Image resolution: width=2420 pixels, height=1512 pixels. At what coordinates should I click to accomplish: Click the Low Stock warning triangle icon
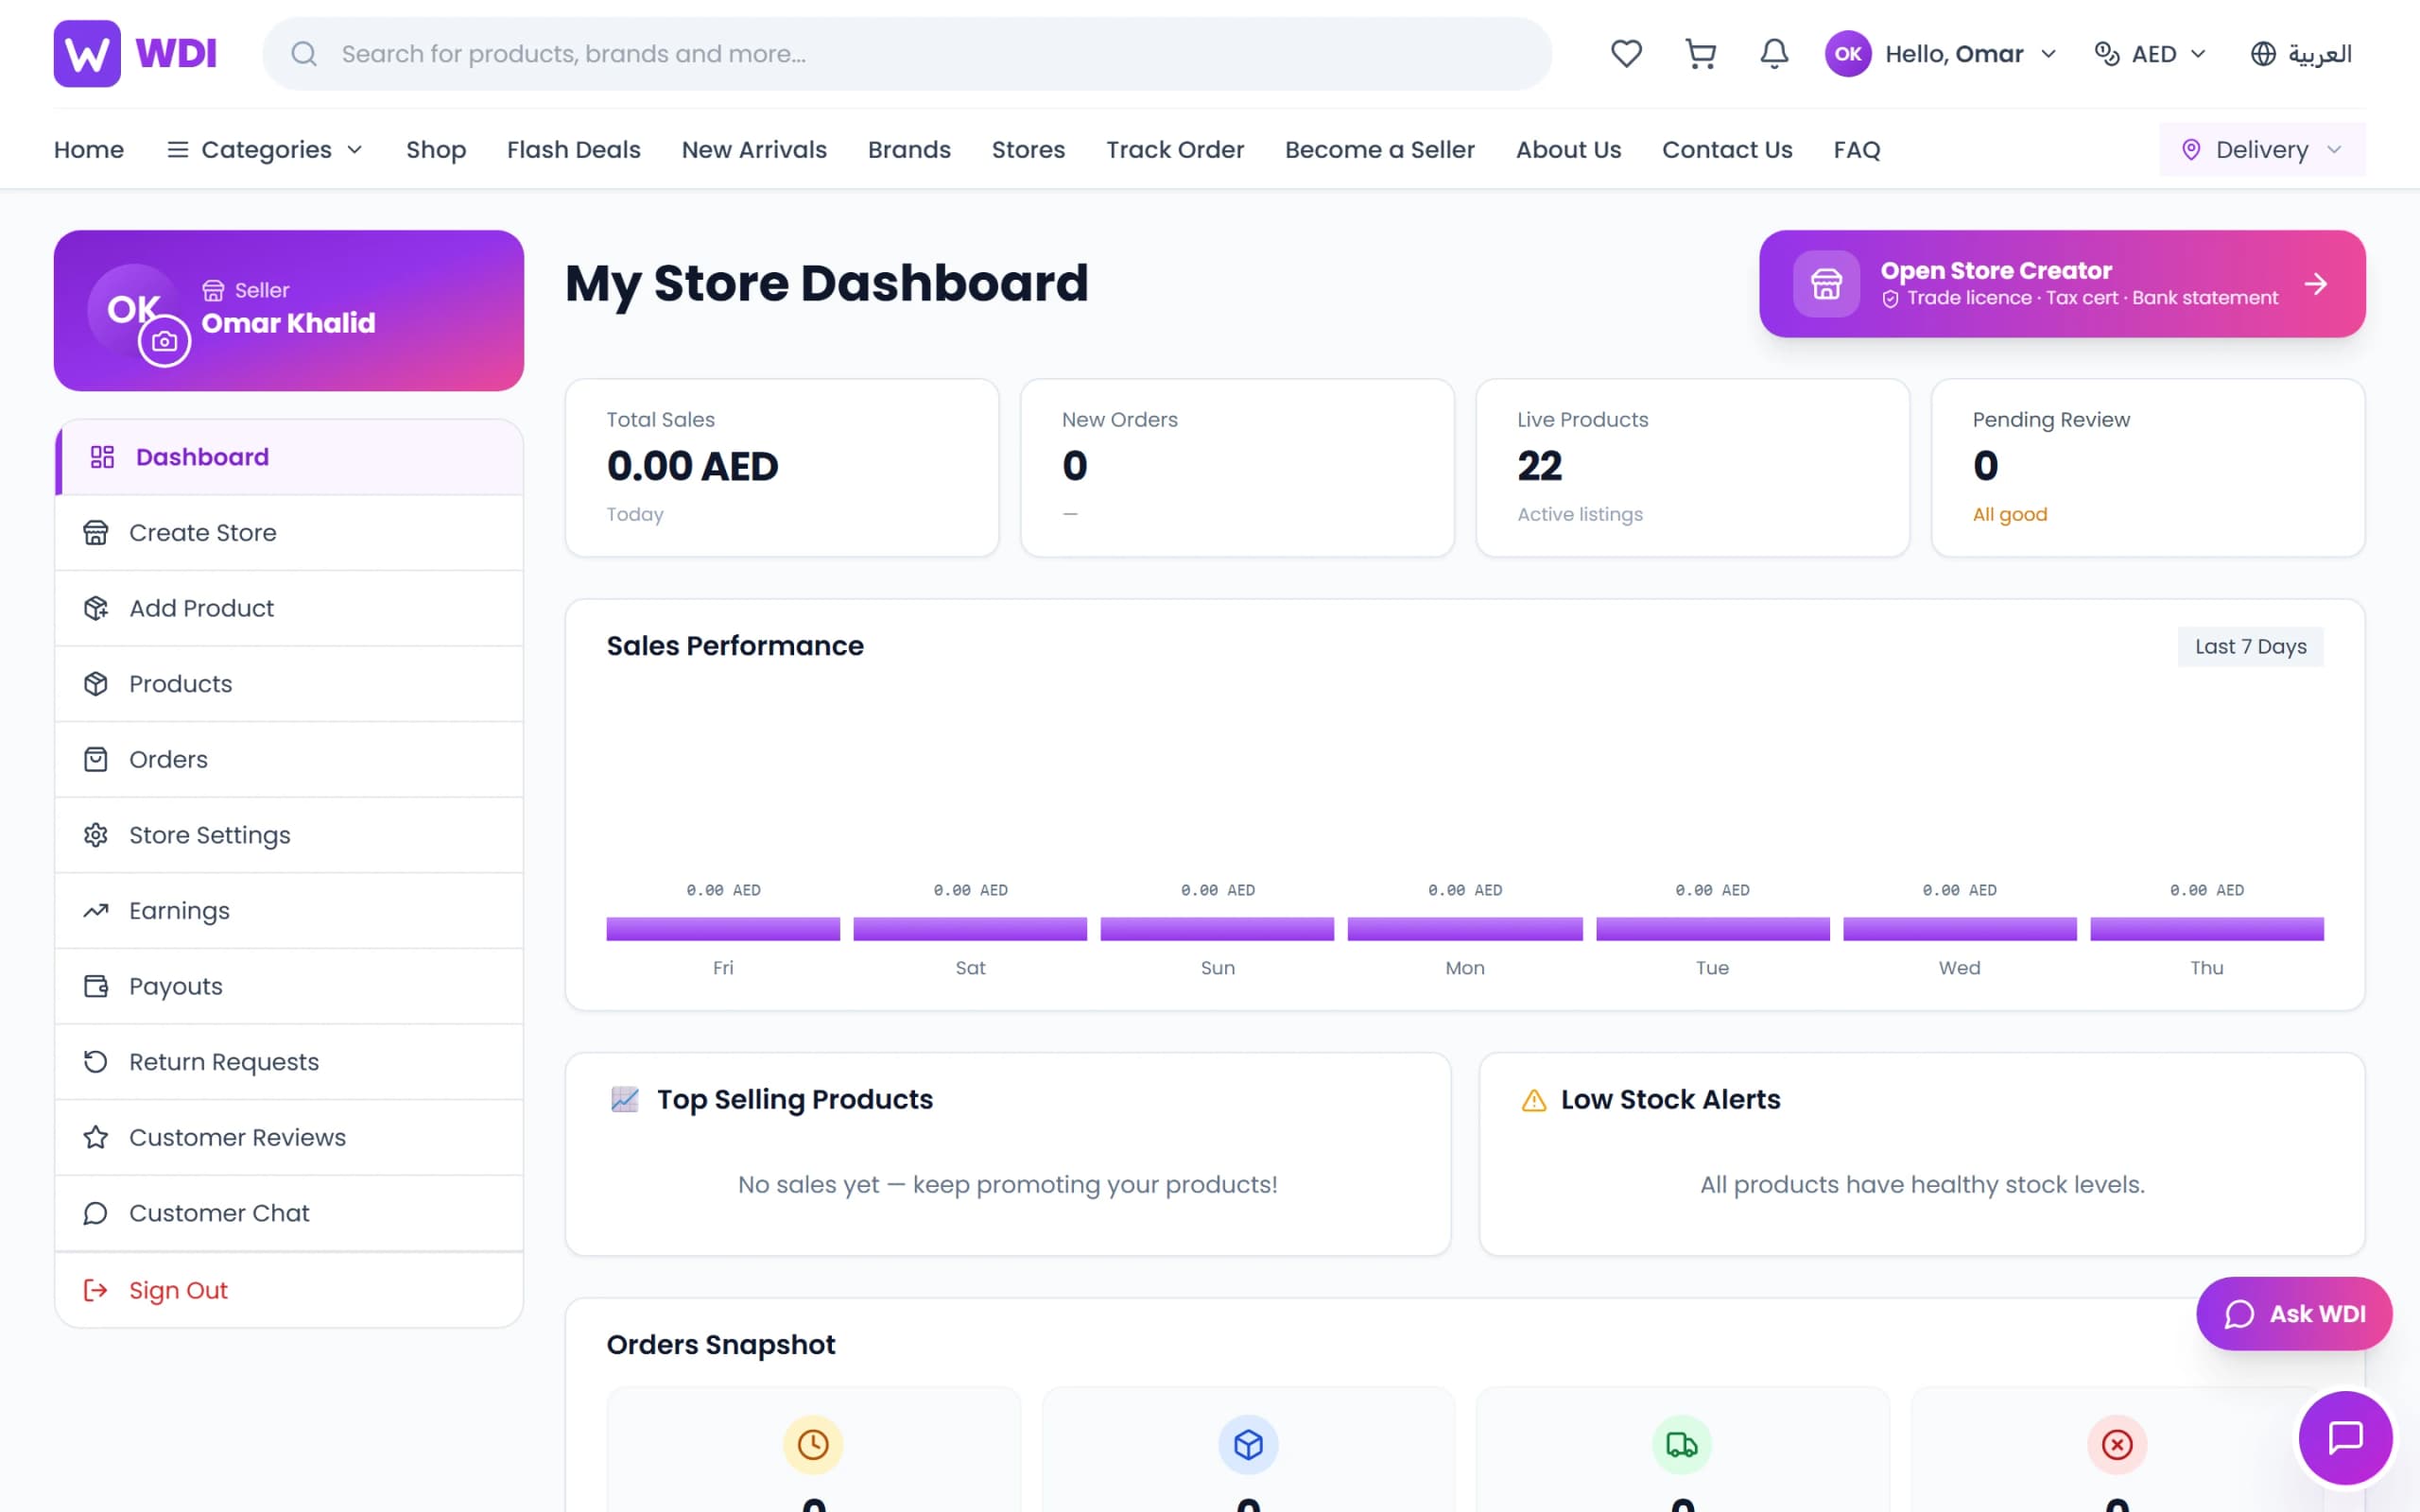click(x=1534, y=1100)
